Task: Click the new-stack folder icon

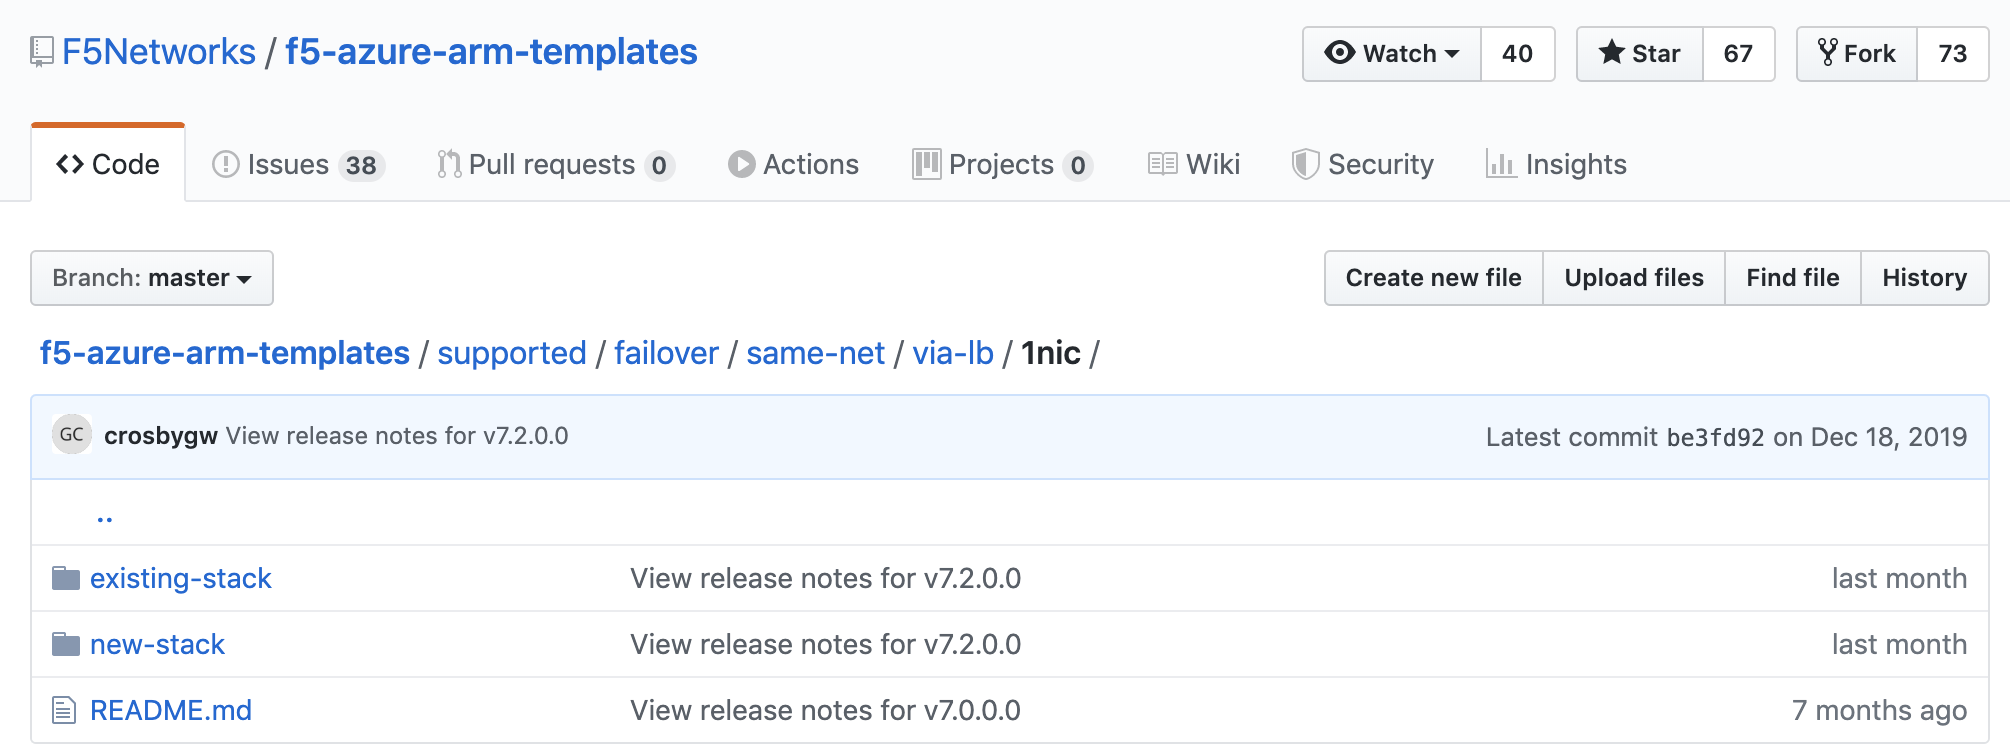Action: click(66, 644)
